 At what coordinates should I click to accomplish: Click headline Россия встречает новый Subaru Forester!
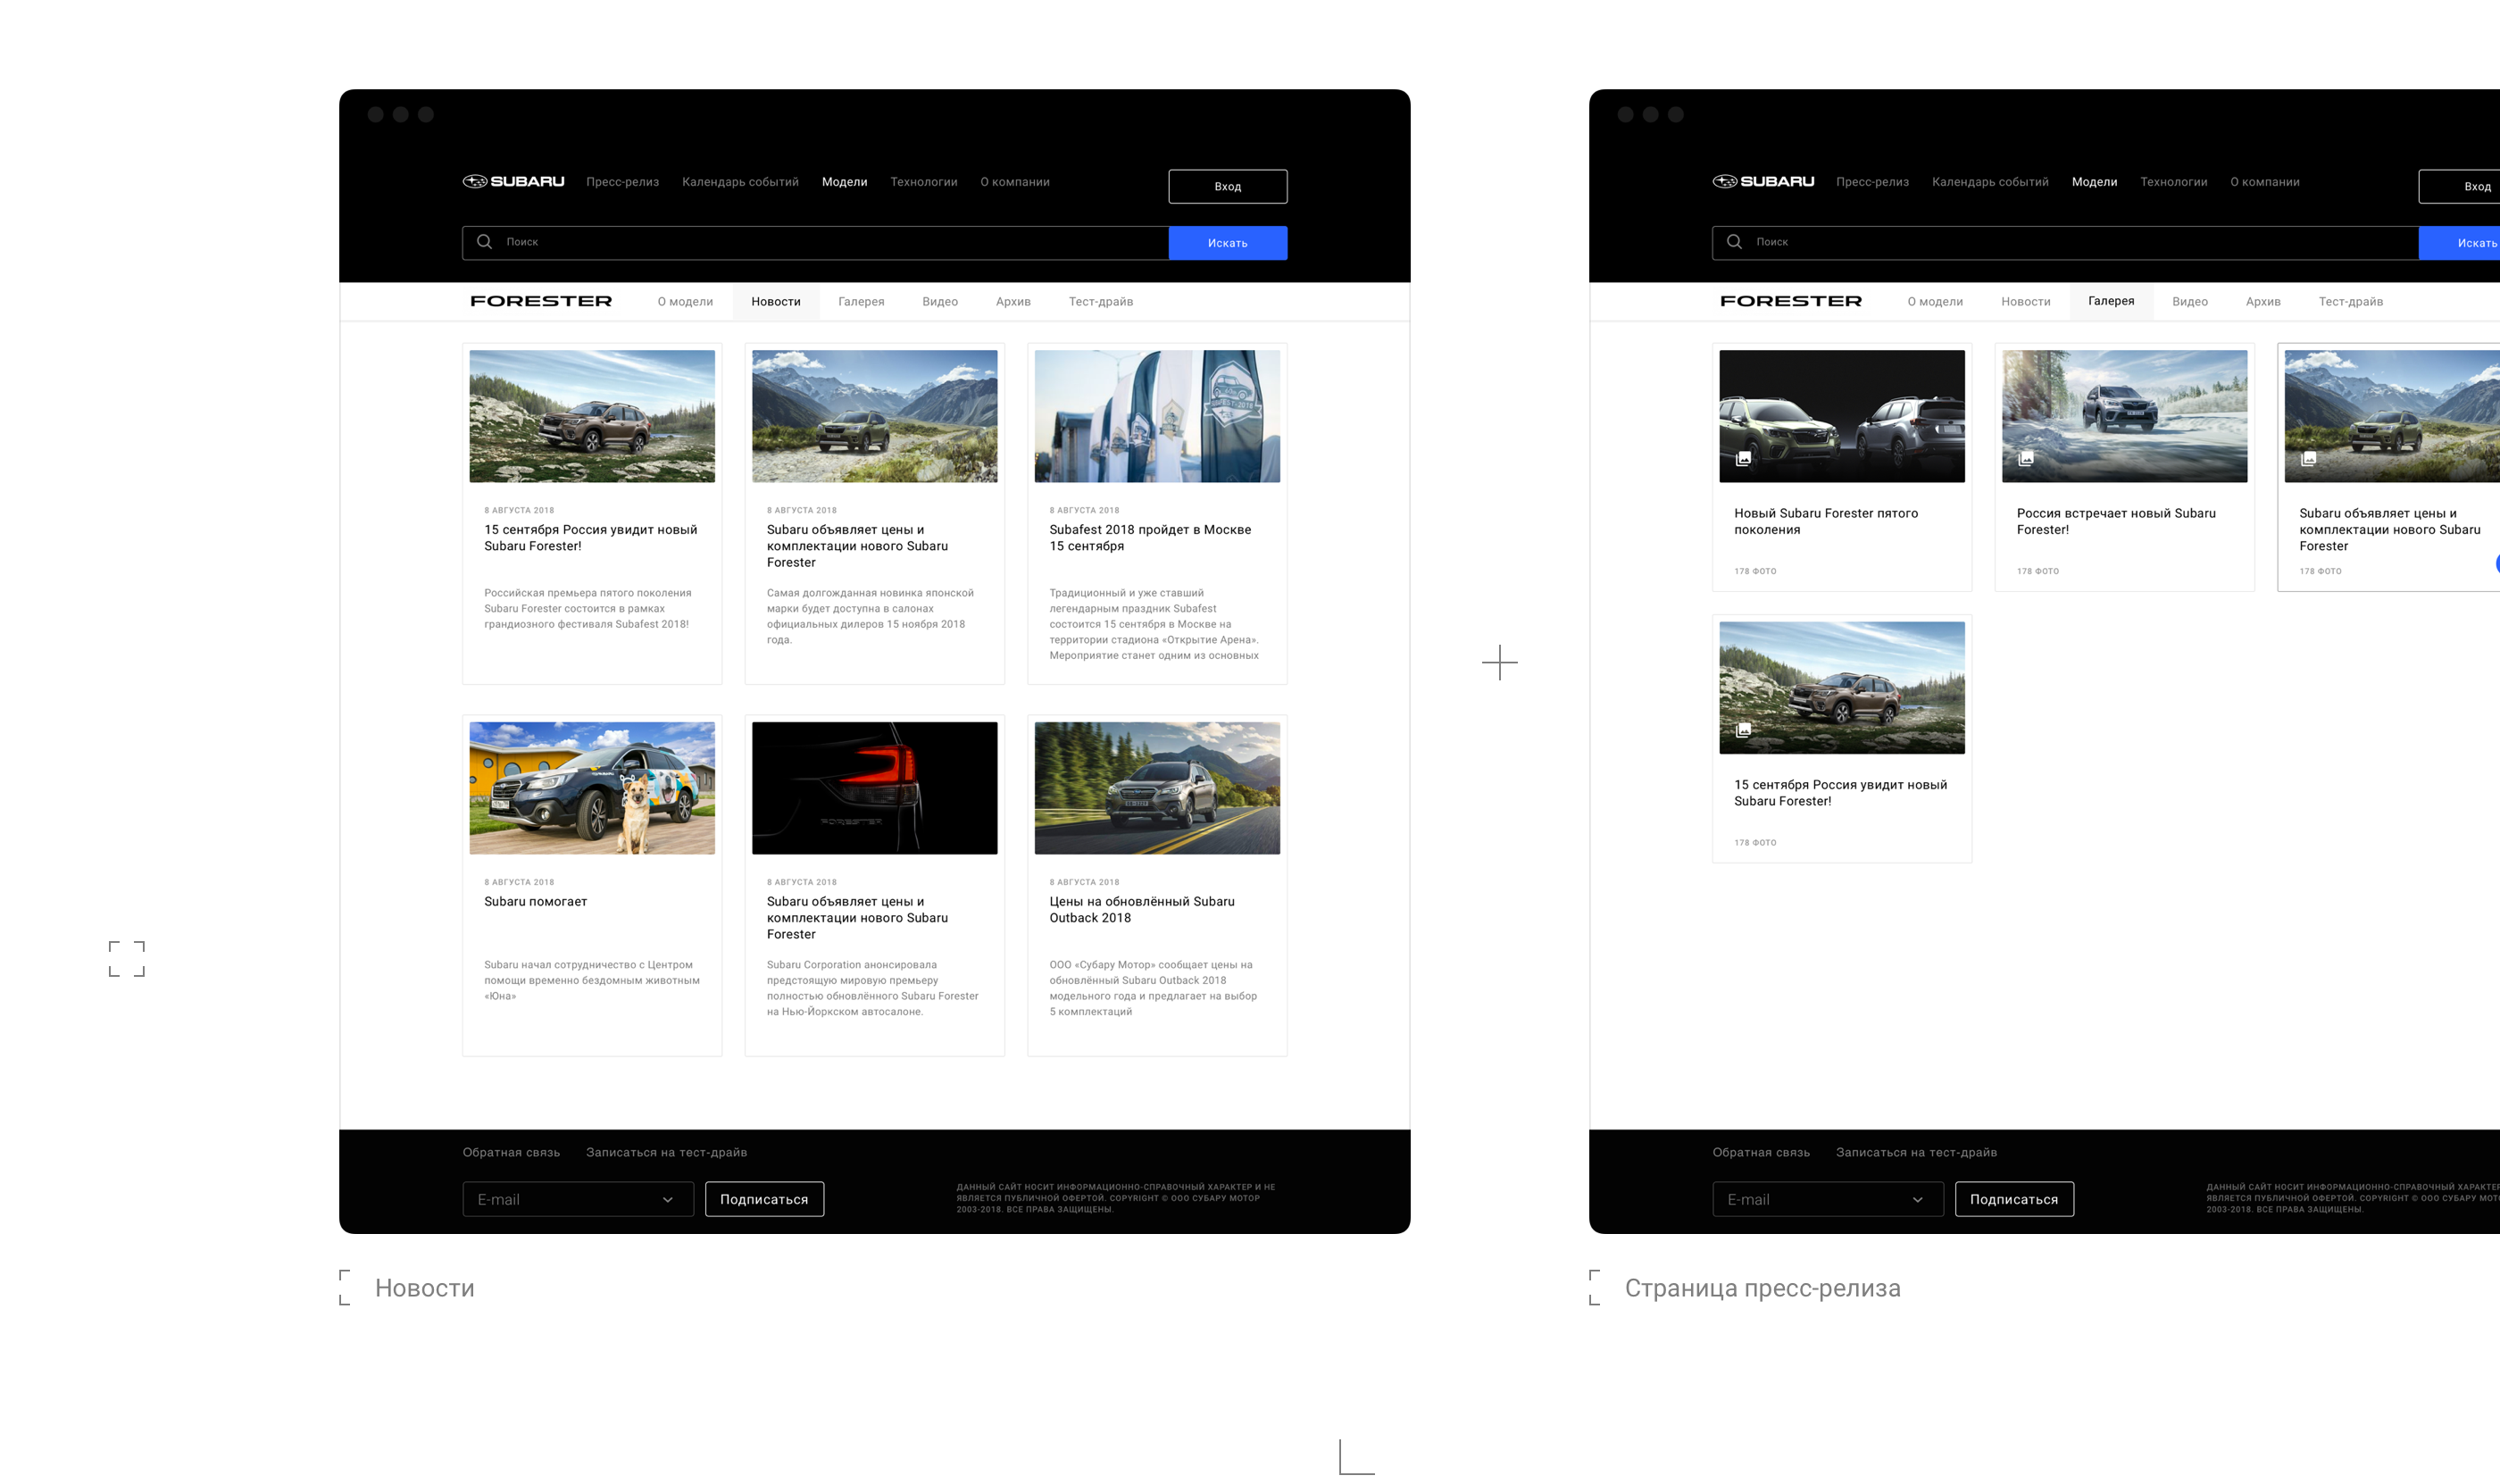coord(2116,522)
